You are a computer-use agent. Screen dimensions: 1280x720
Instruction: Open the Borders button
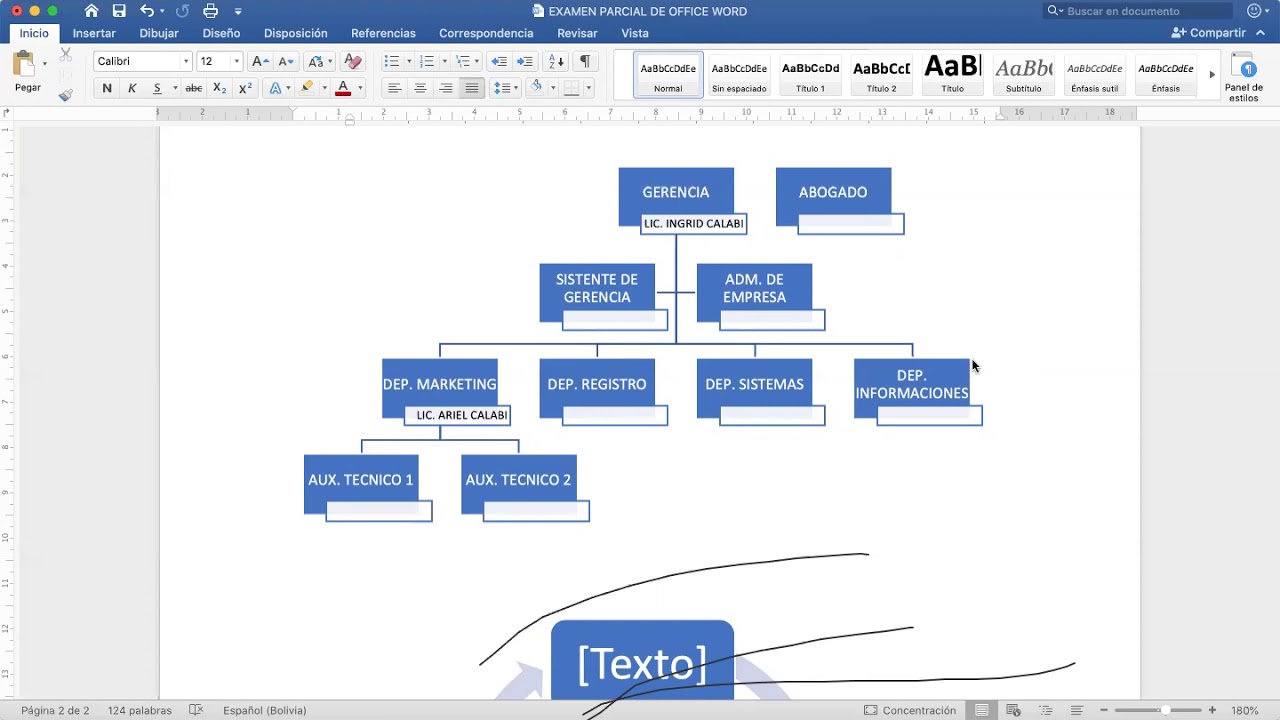(571, 88)
